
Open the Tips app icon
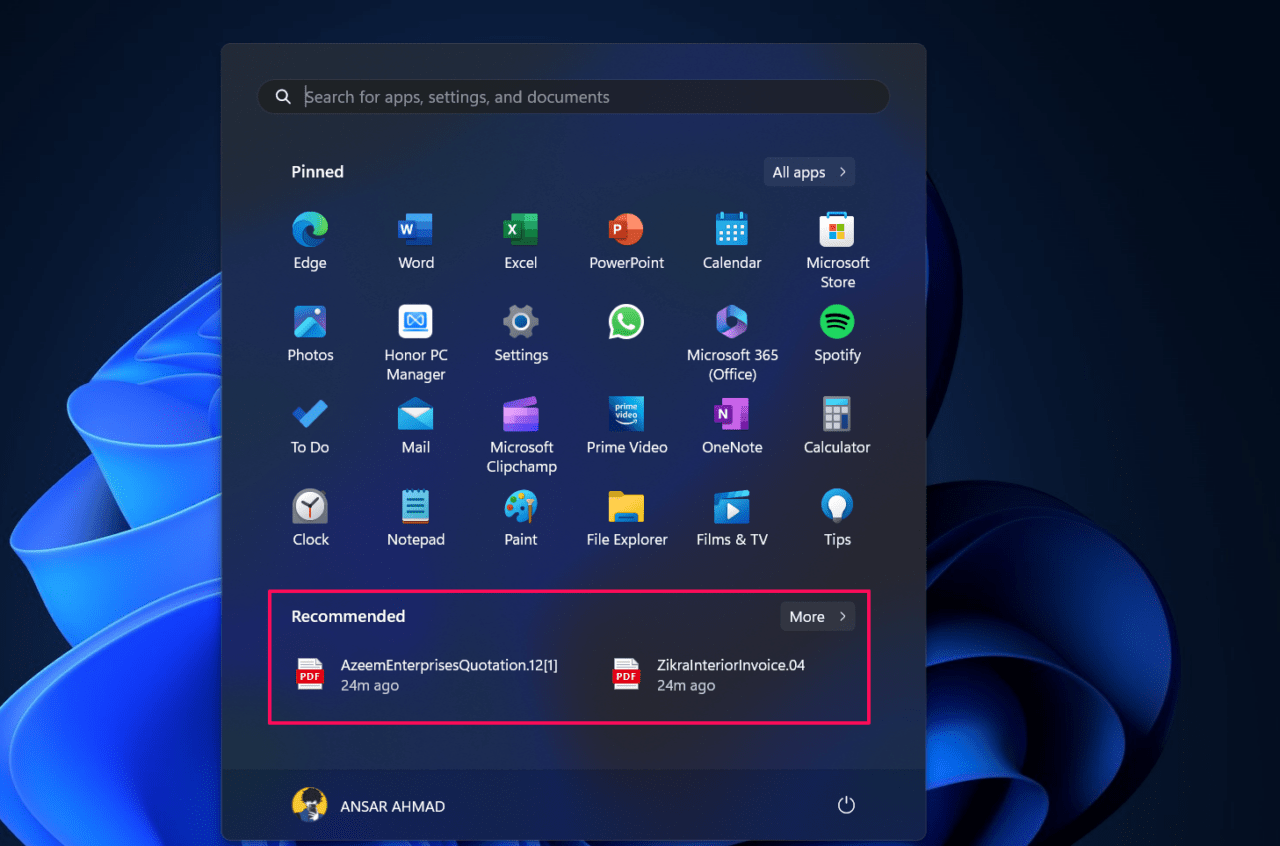[x=837, y=506]
